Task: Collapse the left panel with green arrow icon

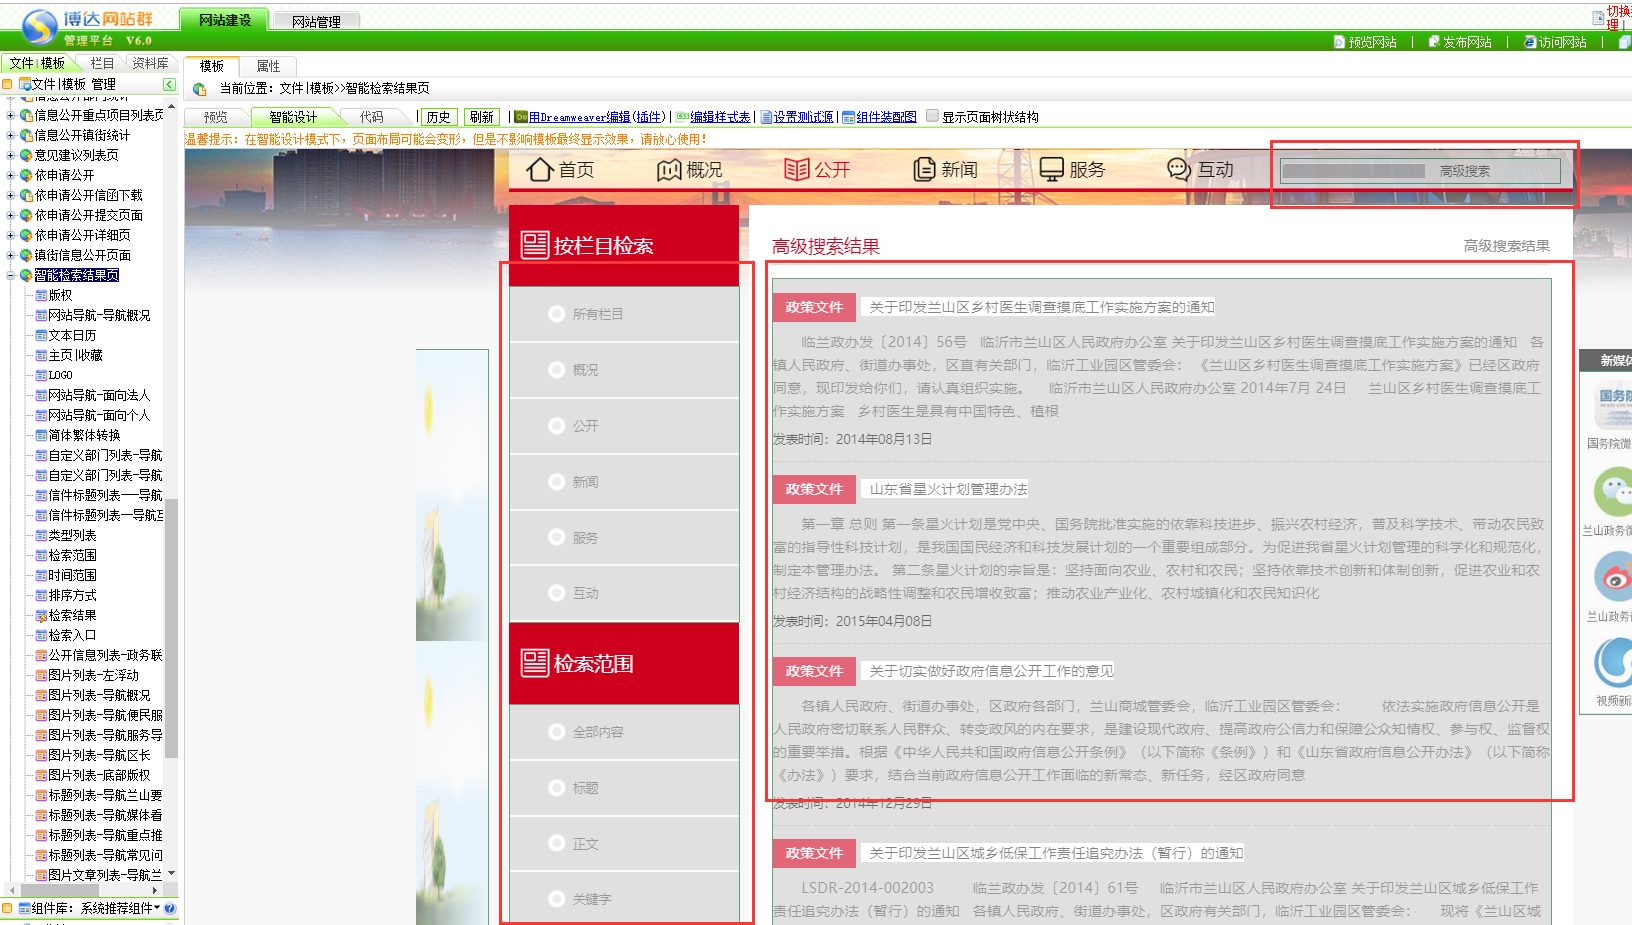Action: 169,84
